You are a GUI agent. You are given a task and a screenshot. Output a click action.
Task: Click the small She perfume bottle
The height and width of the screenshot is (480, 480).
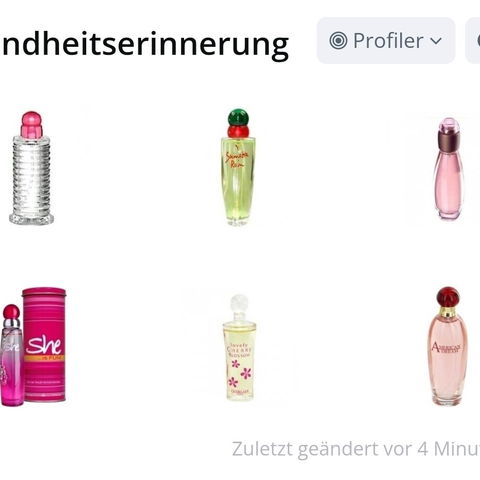point(12,355)
